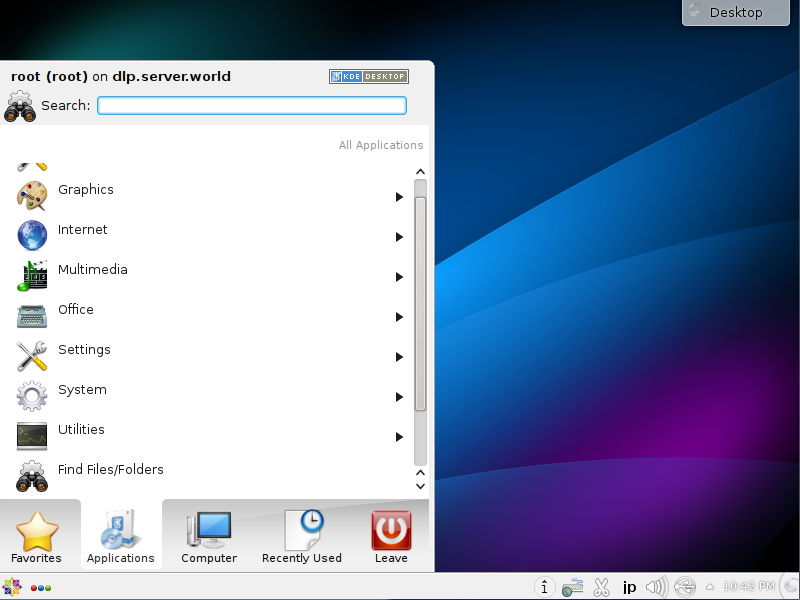This screenshot has width=800, height=600.
Task: Select the Multimedia category icon
Action: pos(30,270)
